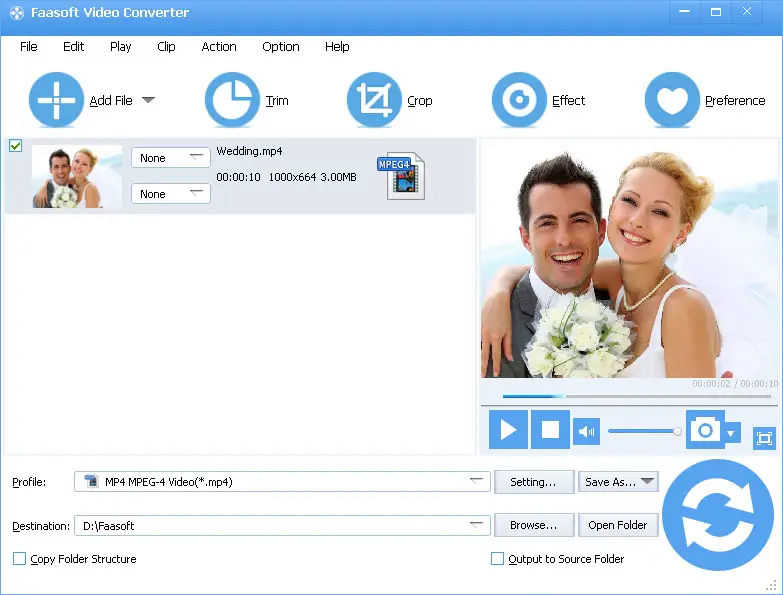Viewport: 783px width, 595px height.
Task: Open the Effect editor
Action: 518,100
